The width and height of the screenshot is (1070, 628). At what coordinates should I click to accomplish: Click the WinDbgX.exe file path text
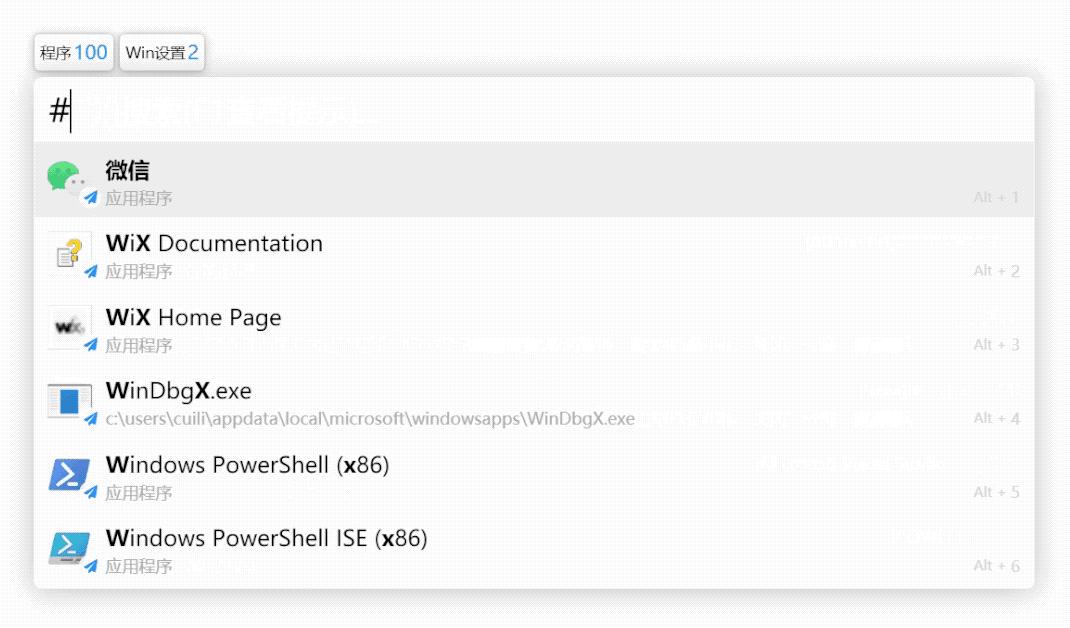(370, 419)
